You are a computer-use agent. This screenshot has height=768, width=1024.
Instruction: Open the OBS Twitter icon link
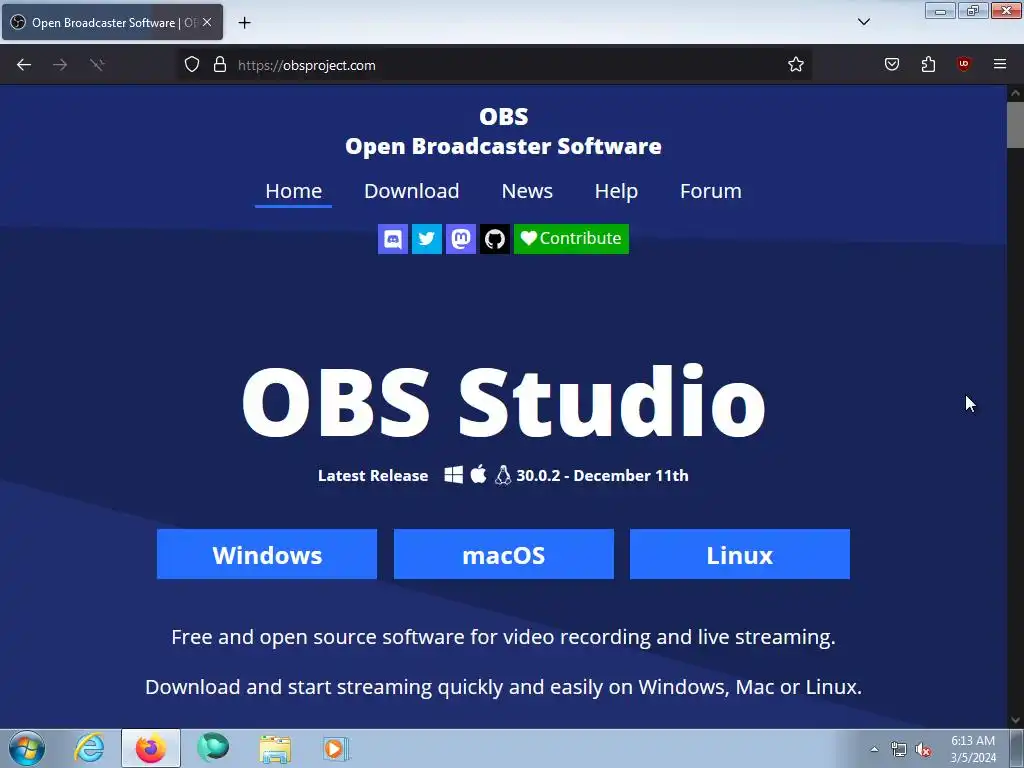tap(426, 239)
